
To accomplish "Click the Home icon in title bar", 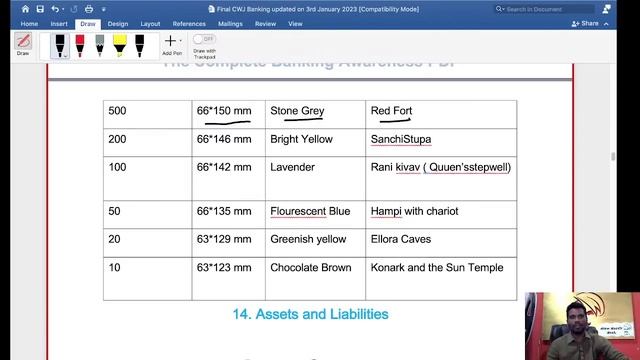I will (25, 9).
